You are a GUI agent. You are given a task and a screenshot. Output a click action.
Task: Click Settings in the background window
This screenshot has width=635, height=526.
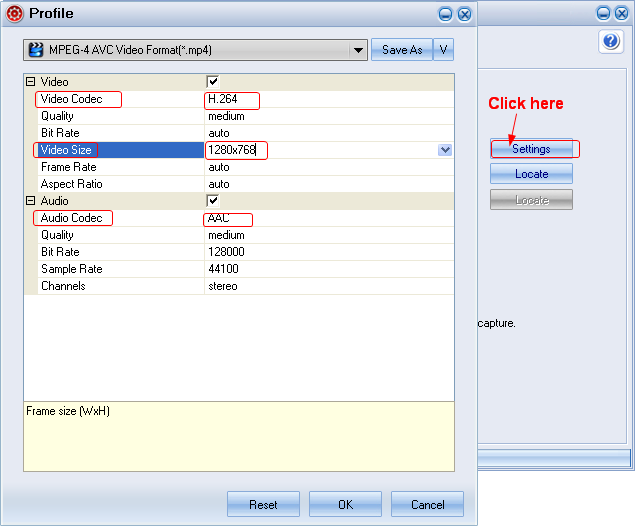click(x=531, y=149)
